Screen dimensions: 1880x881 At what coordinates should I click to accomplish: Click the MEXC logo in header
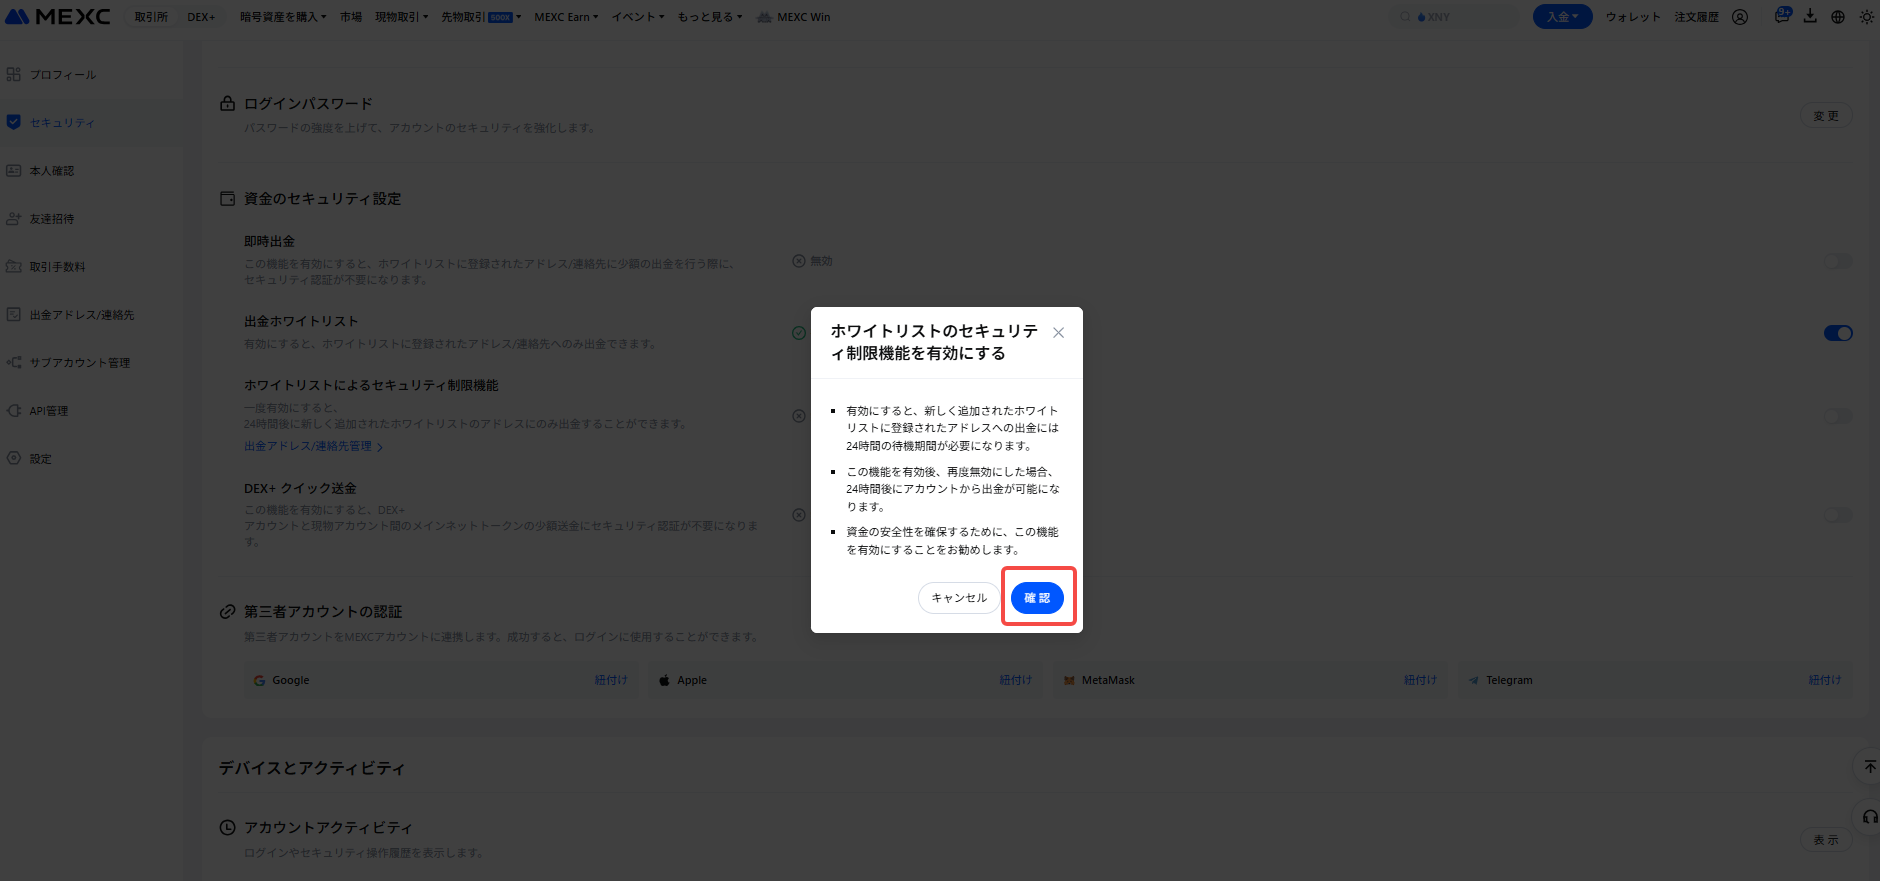pos(58,17)
